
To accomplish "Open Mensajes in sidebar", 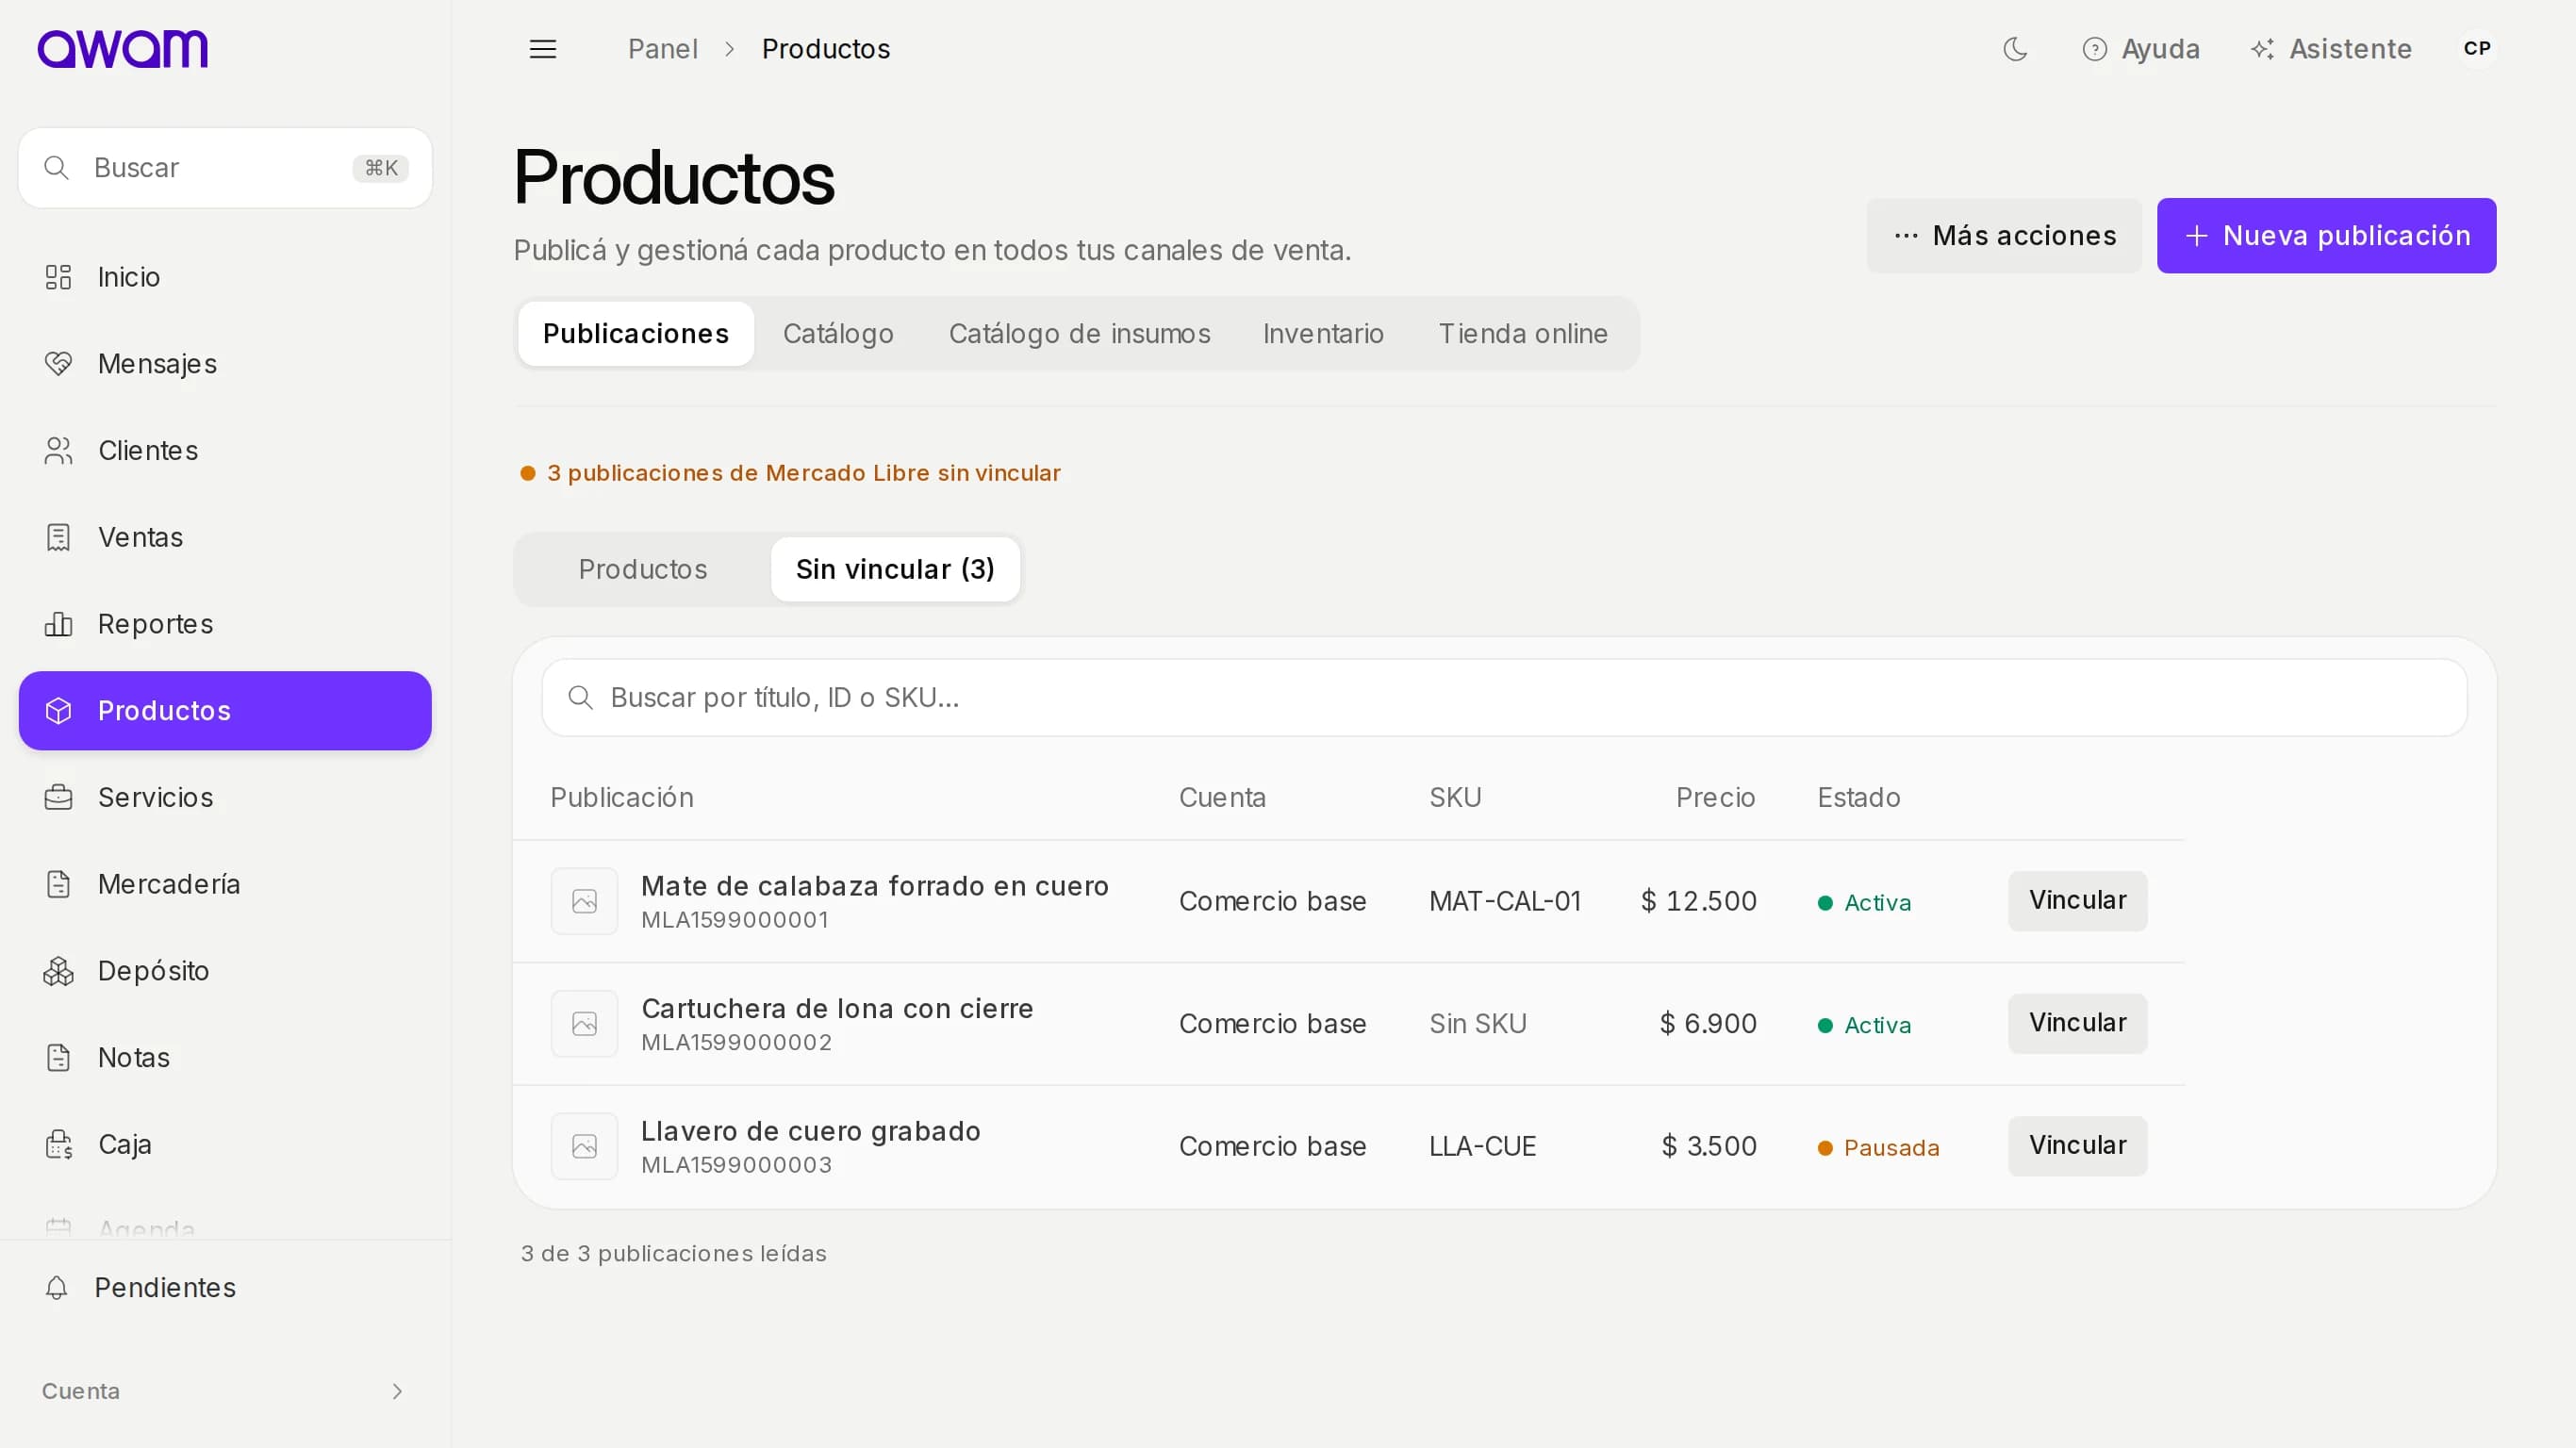I will pyautogui.click(x=225, y=364).
